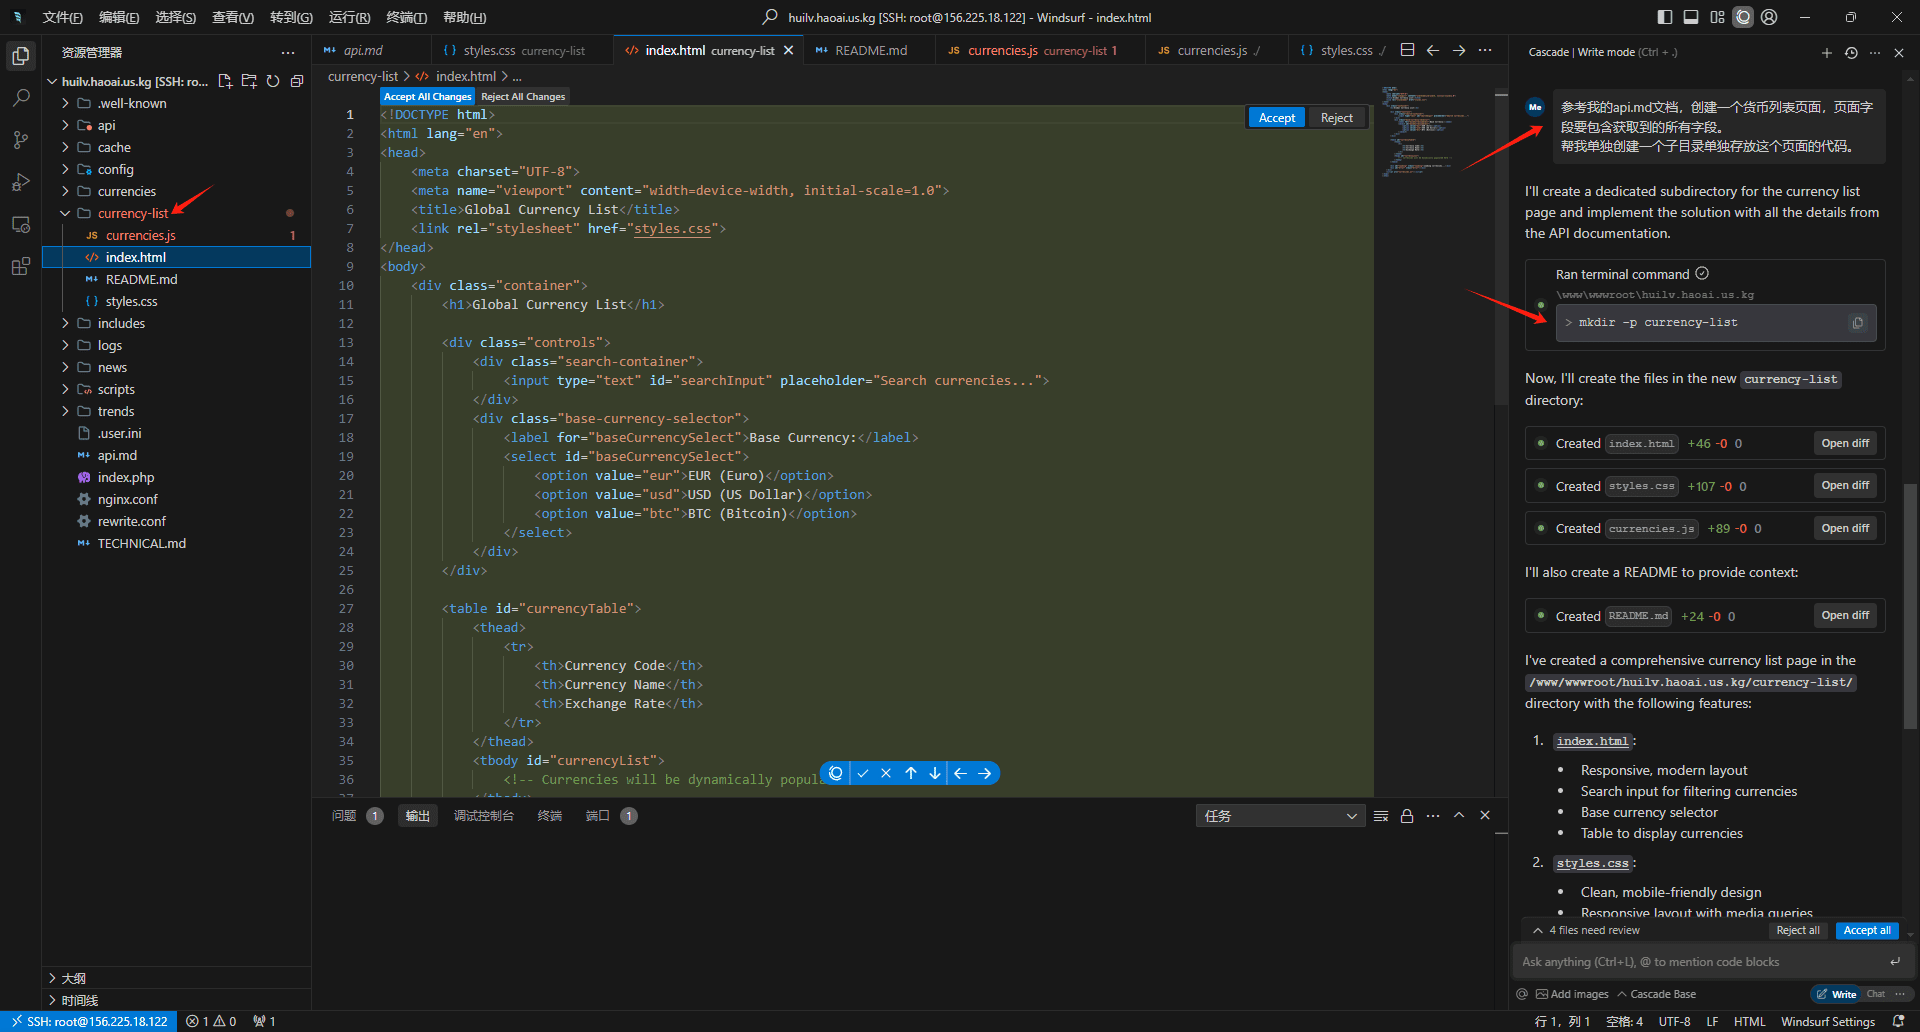The width and height of the screenshot is (1920, 1032).
Task: Click the editor minimap preview
Action: click(1425, 132)
